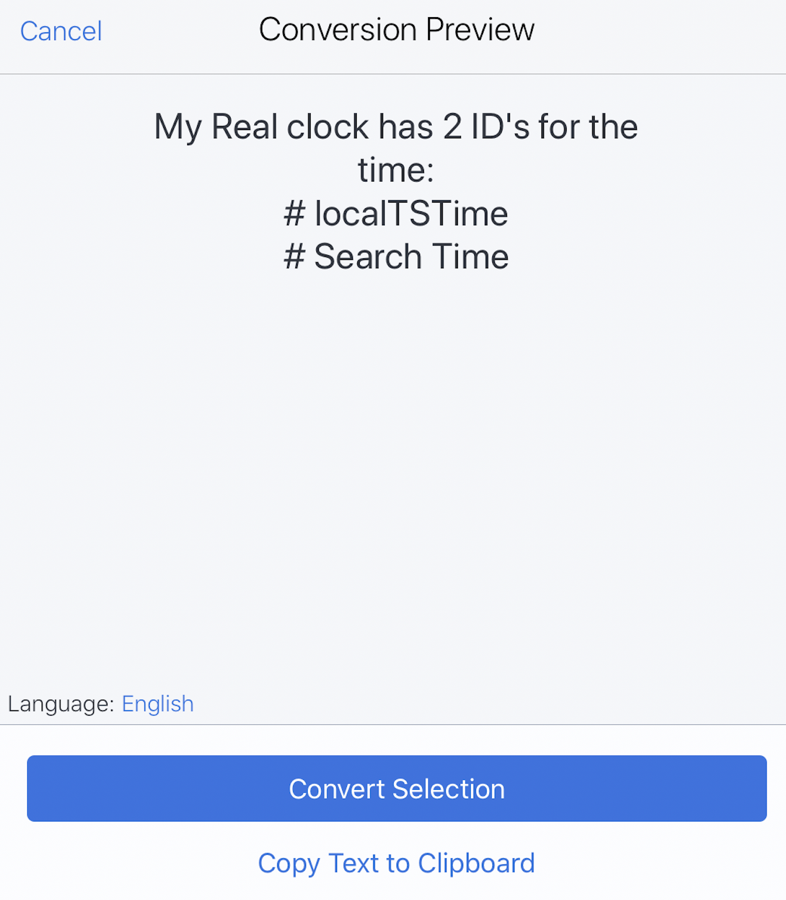This screenshot has width=786, height=900.
Task: Click the hash symbol before Search Time
Action: pyautogui.click(x=294, y=257)
